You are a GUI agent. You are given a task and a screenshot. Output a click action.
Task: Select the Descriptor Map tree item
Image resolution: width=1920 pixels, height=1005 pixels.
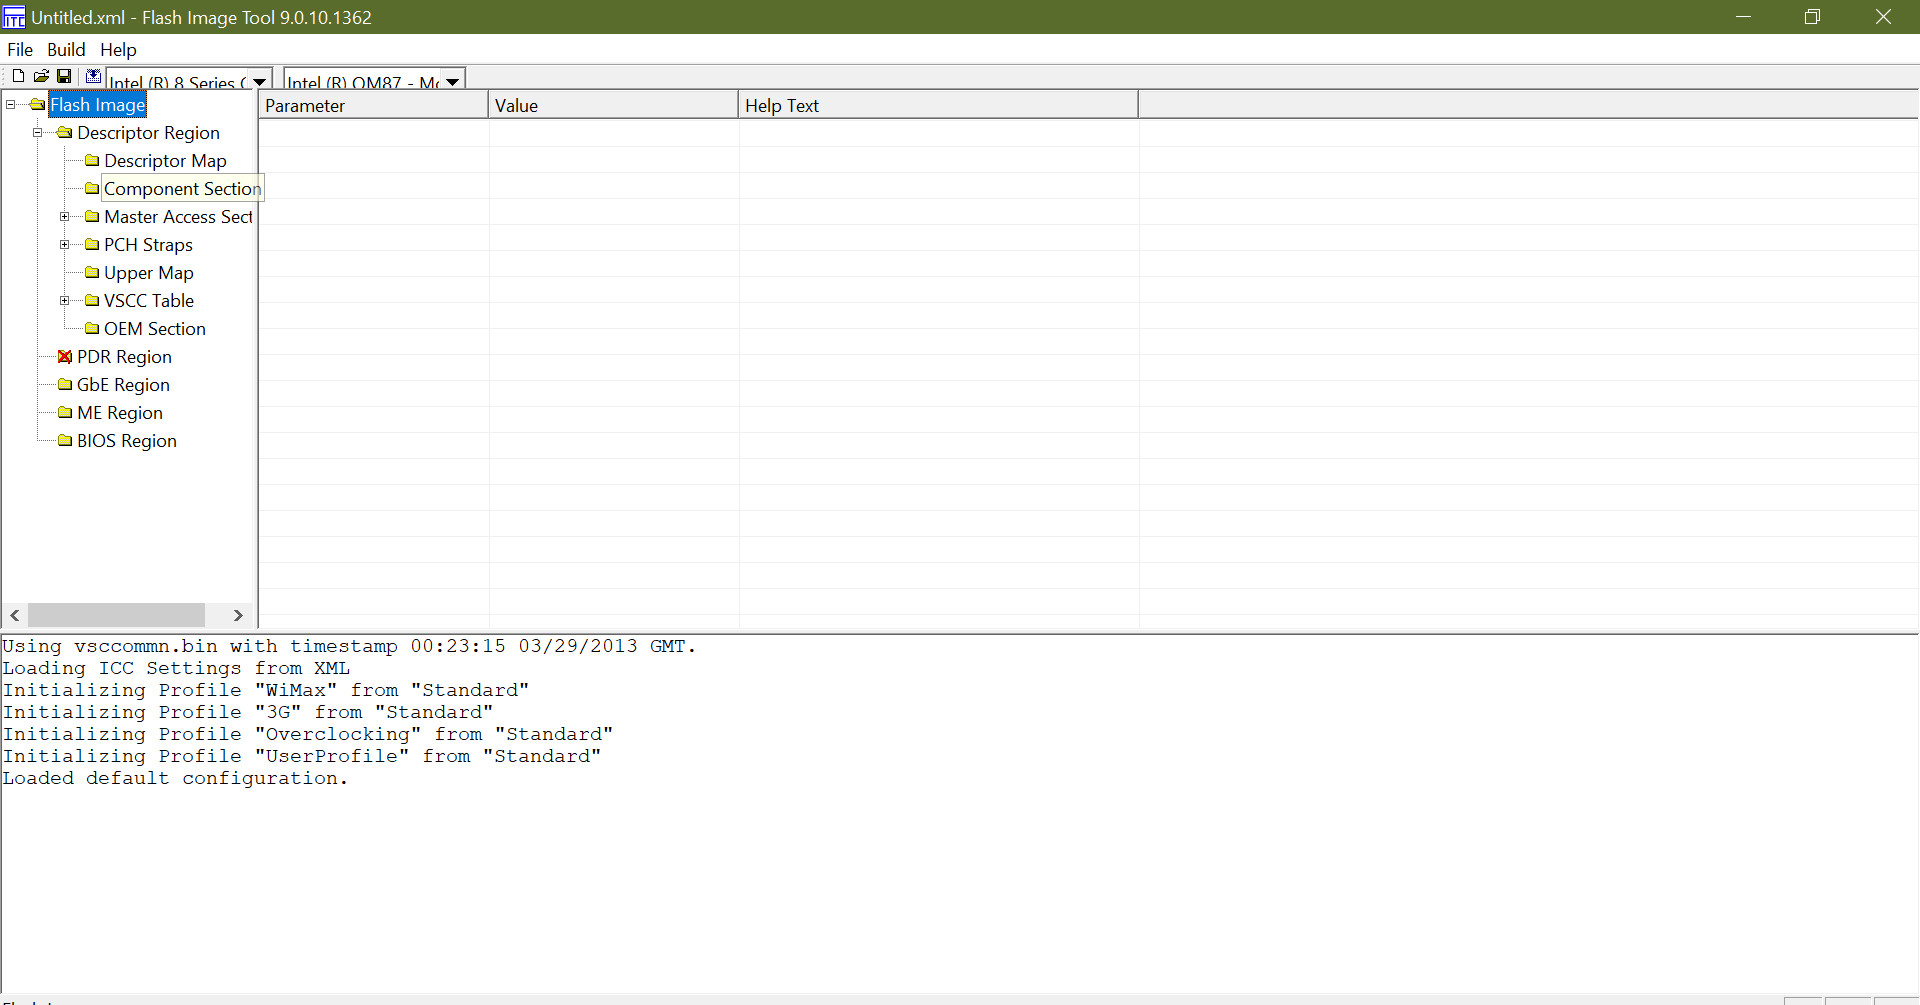[165, 161]
